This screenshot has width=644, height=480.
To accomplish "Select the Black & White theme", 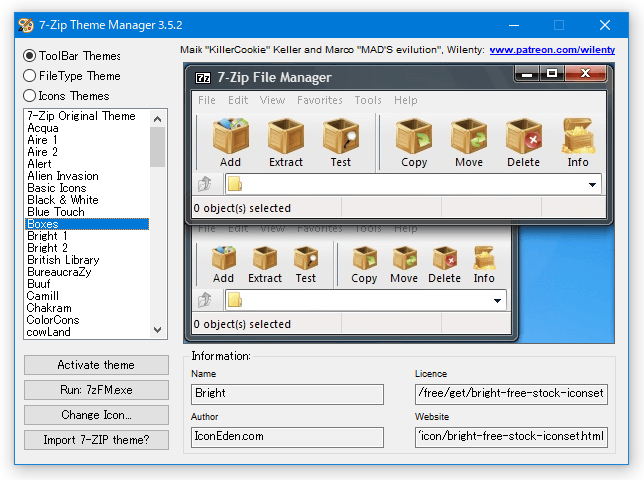I will 87,200.
